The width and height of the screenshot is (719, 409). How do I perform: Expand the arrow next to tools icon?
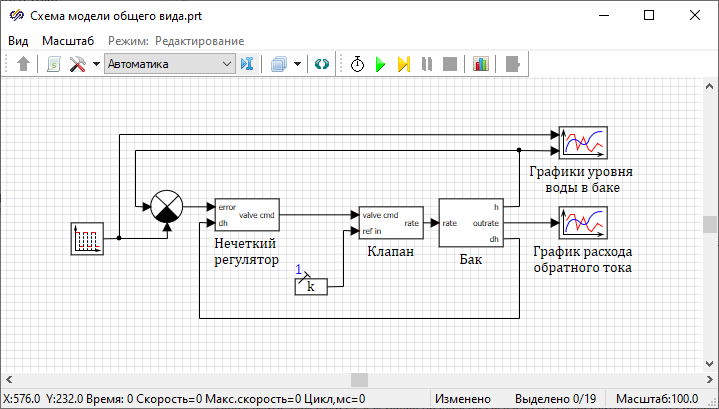coord(96,64)
